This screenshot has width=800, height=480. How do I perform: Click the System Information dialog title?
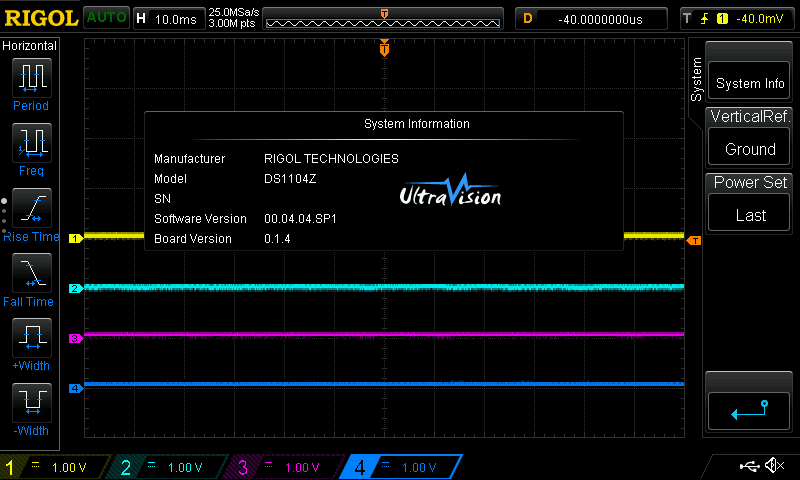pyautogui.click(x=416, y=124)
